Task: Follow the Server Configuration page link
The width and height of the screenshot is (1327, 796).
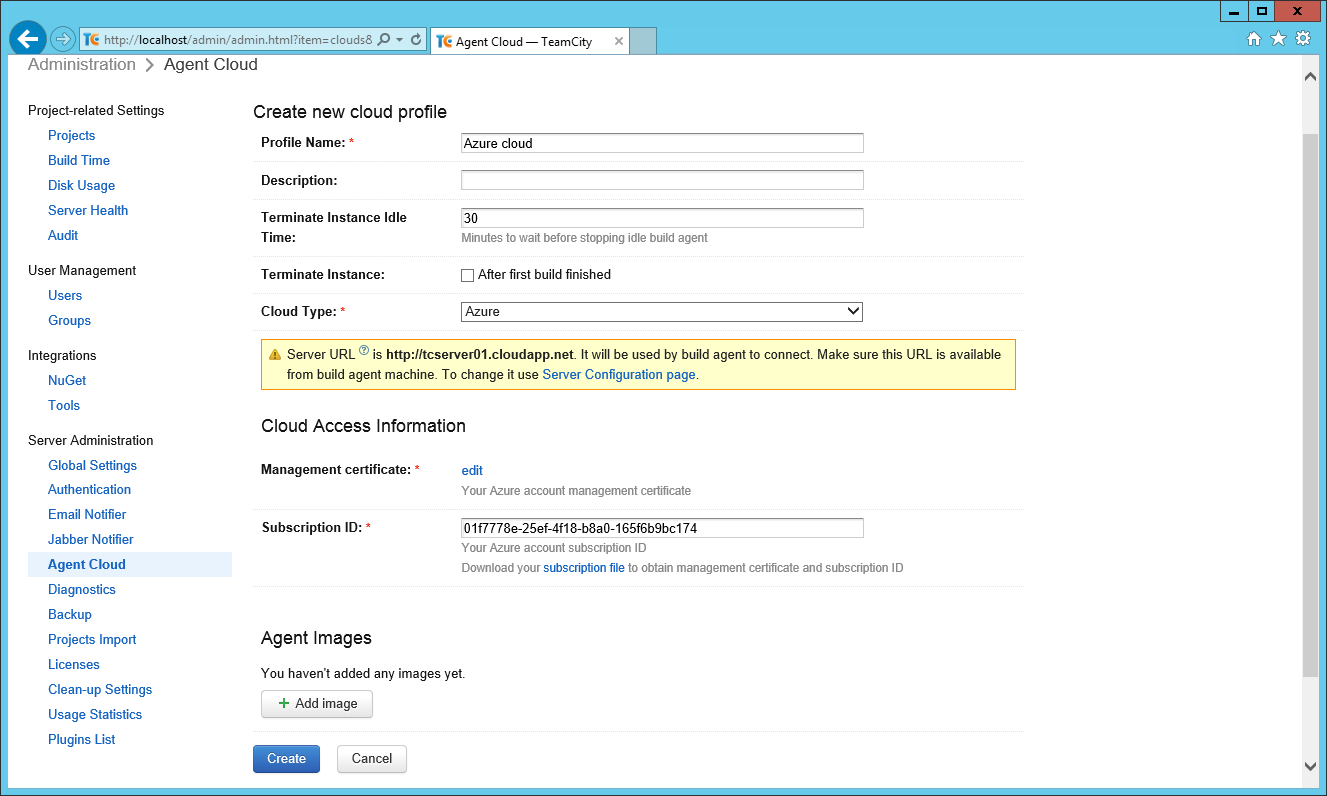Action: tap(619, 375)
